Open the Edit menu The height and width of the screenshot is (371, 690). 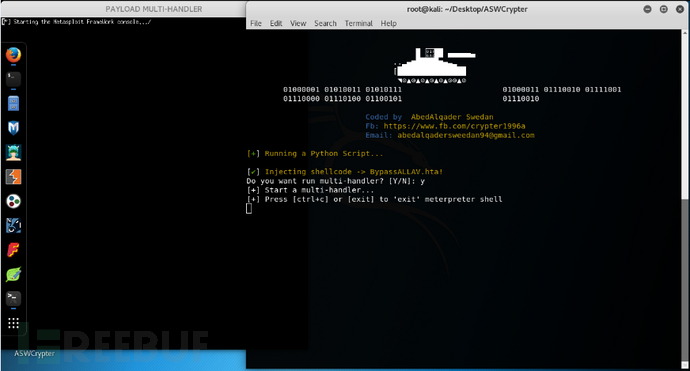[276, 23]
